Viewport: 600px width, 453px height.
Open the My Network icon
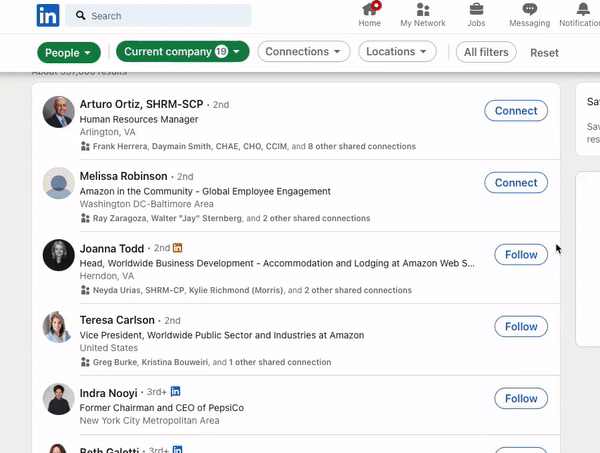(423, 9)
